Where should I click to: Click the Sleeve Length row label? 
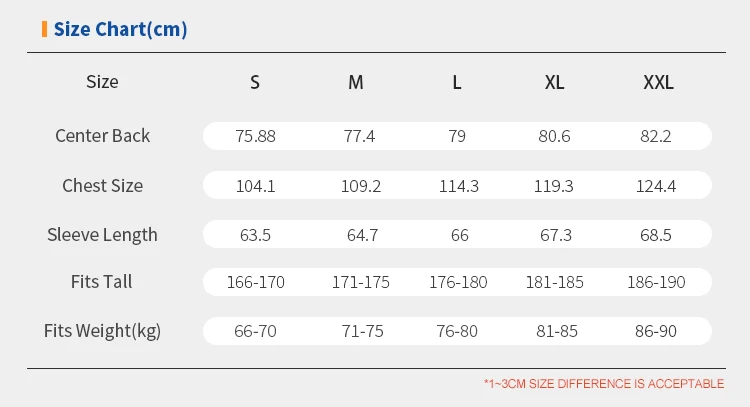point(102,235)
